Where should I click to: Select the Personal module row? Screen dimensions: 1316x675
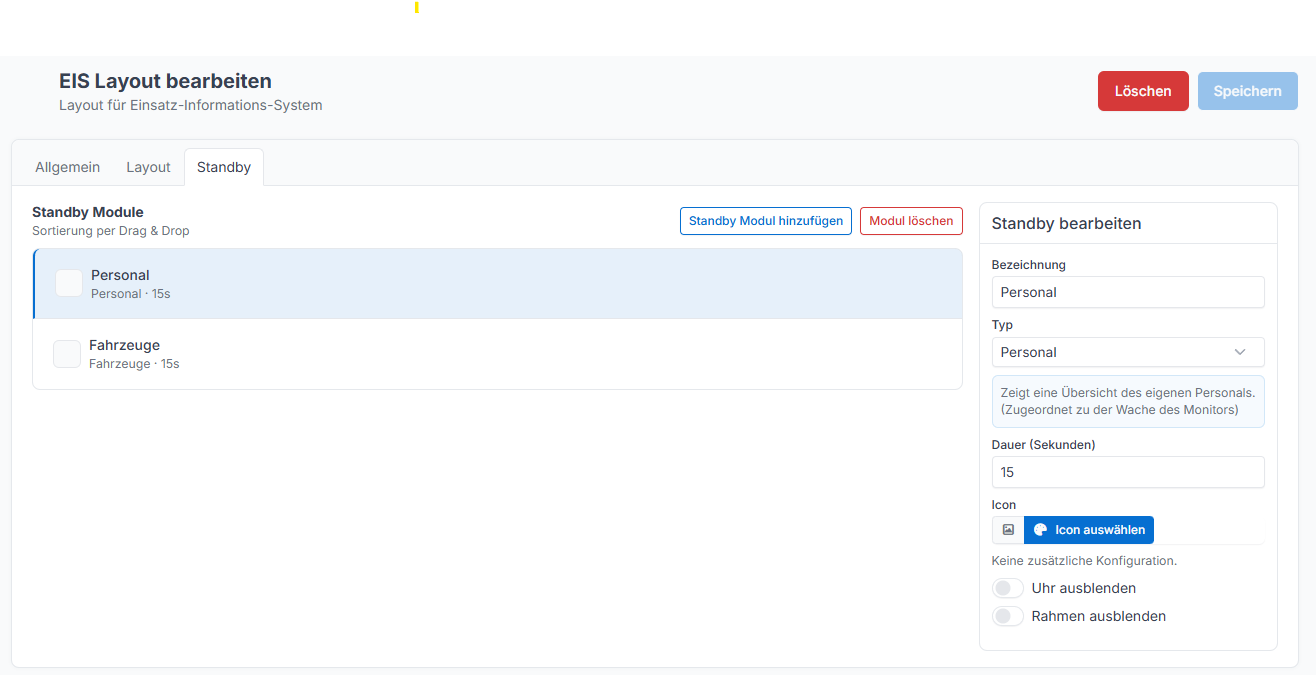pyautogui.click(x=498, y=284)
